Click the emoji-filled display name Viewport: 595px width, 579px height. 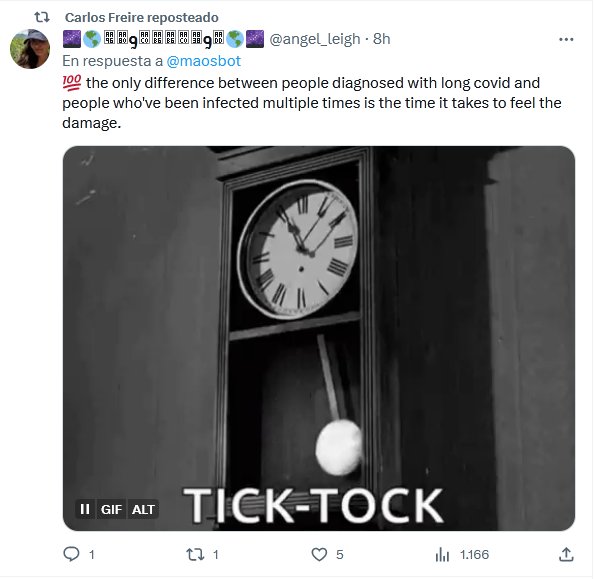[x=163, y=39]
